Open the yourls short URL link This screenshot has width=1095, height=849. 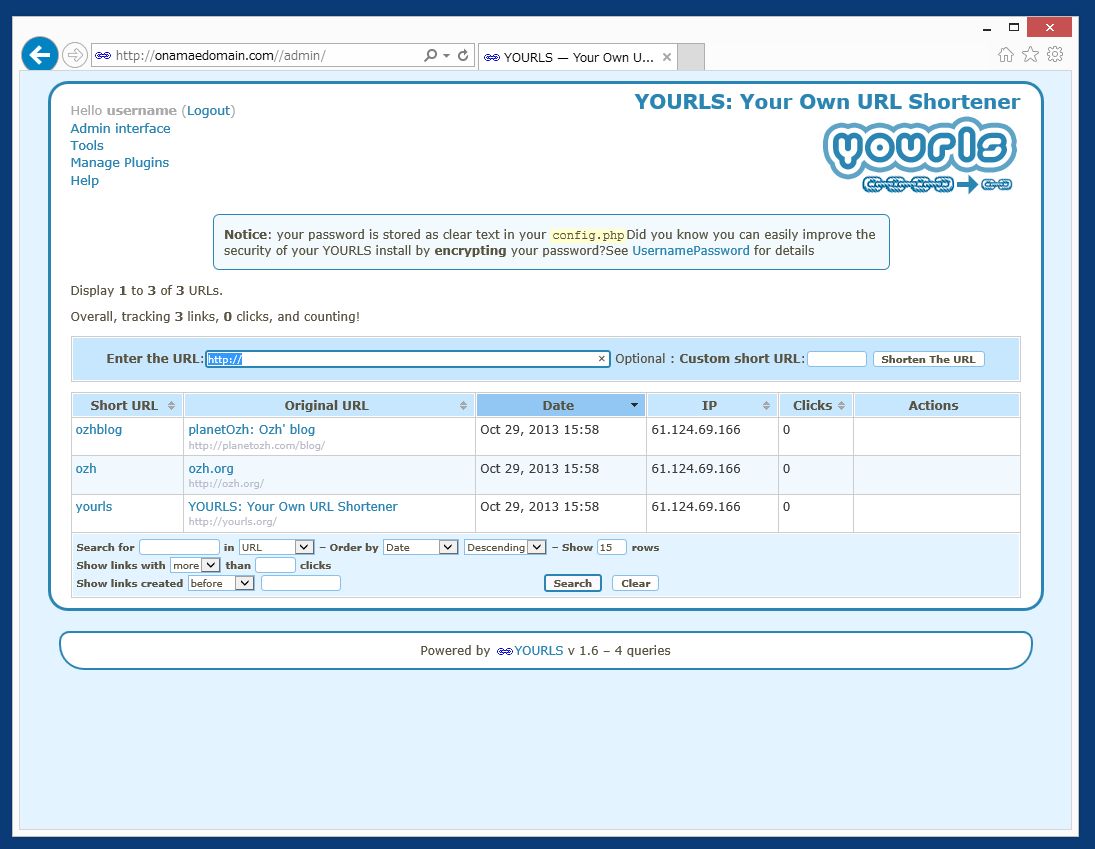coord(94,507)
